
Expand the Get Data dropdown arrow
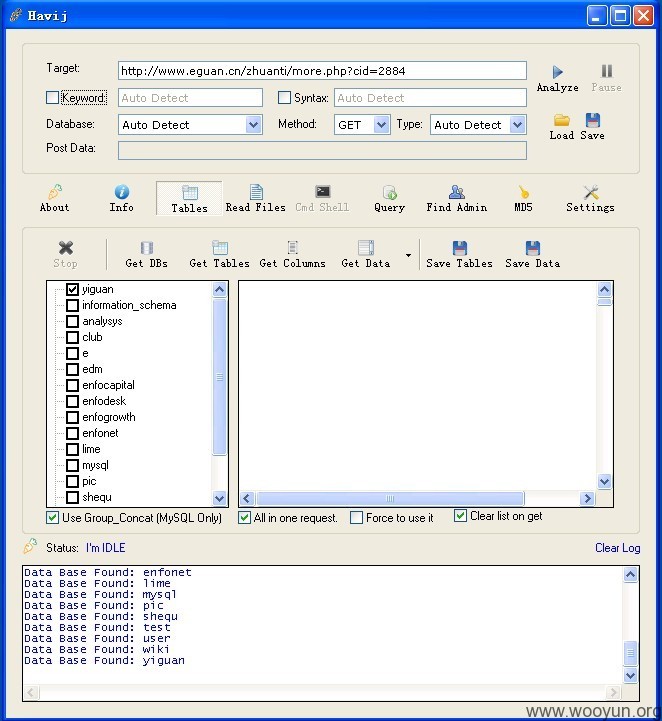click(x=408, y=255)
